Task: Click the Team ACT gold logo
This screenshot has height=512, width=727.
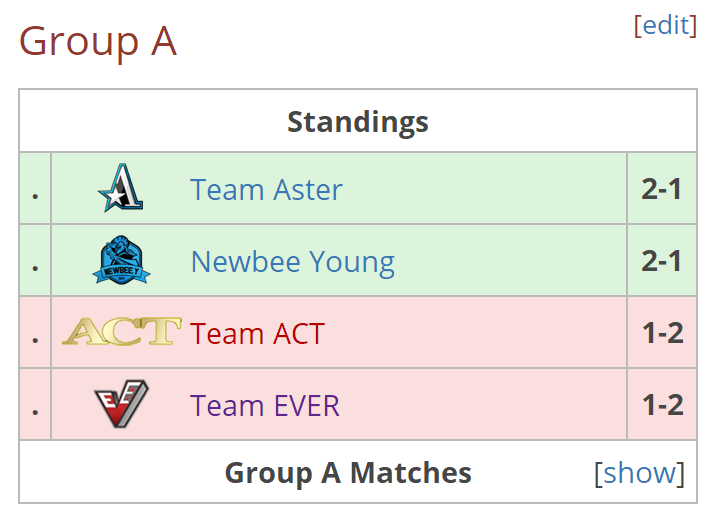Action: pyautogui.click(x=121, y=332)
